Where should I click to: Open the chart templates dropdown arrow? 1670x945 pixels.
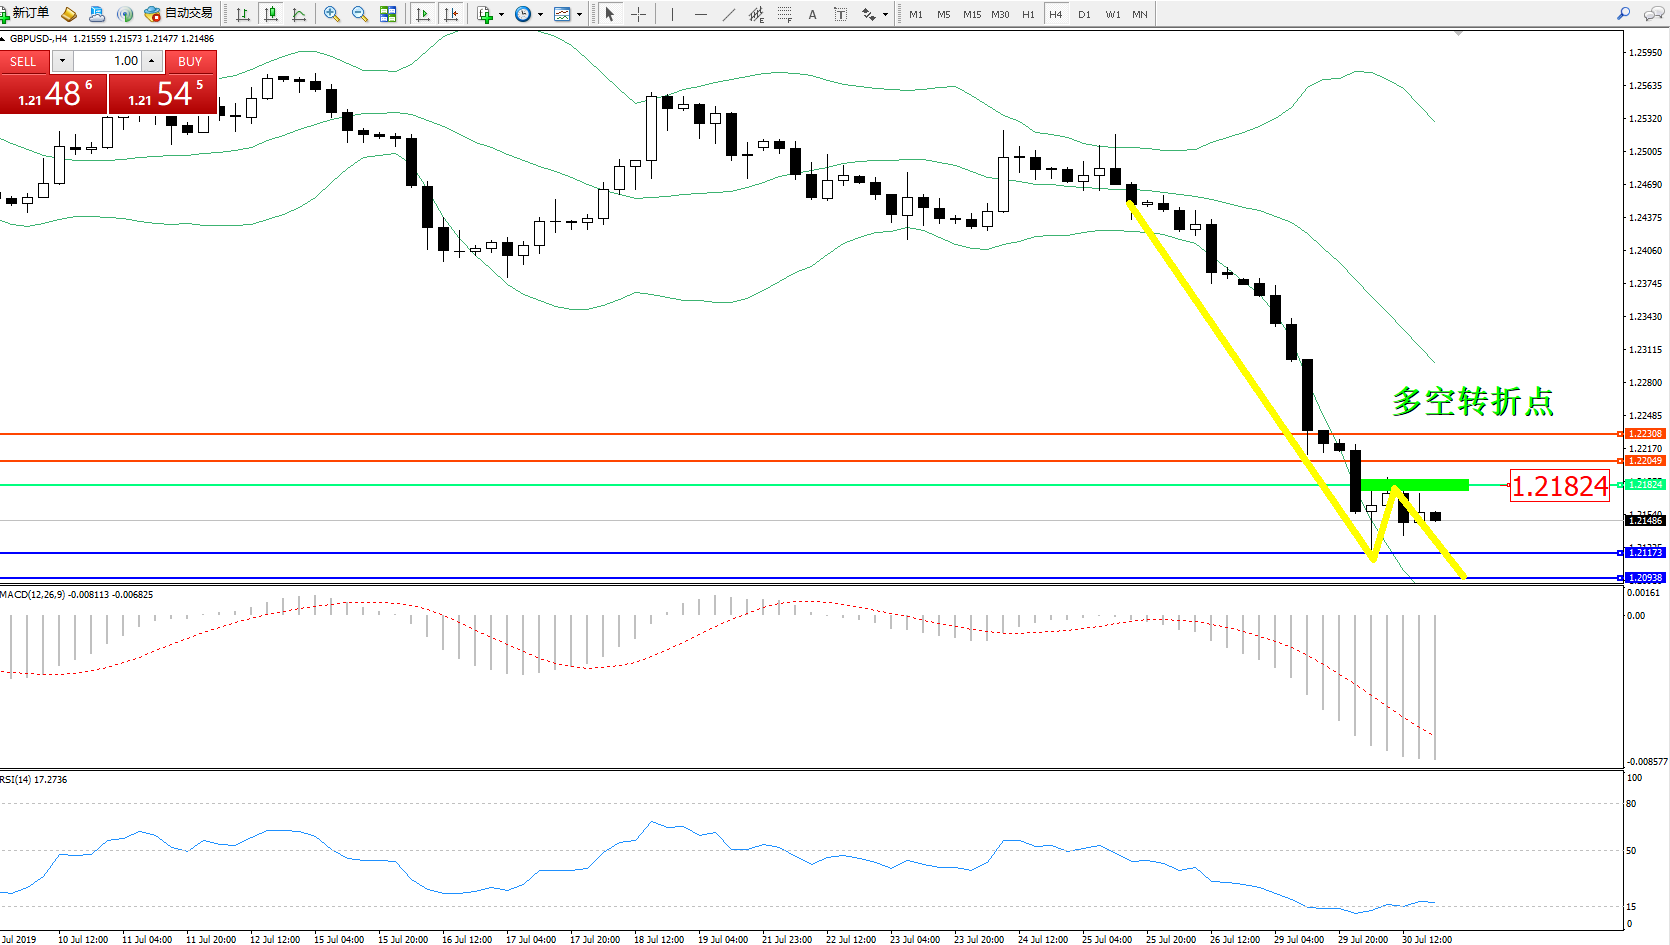[579, 14]
